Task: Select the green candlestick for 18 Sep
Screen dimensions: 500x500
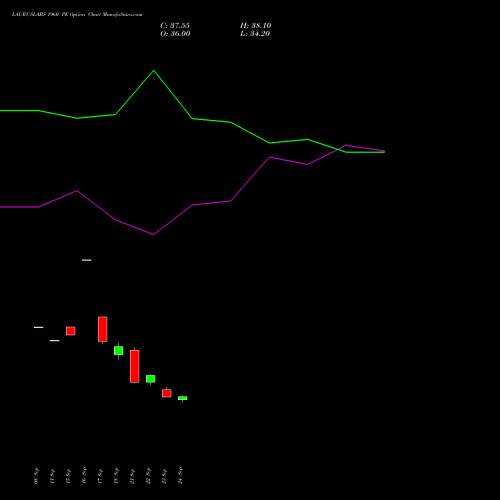Action: click(x=119, y=350)
